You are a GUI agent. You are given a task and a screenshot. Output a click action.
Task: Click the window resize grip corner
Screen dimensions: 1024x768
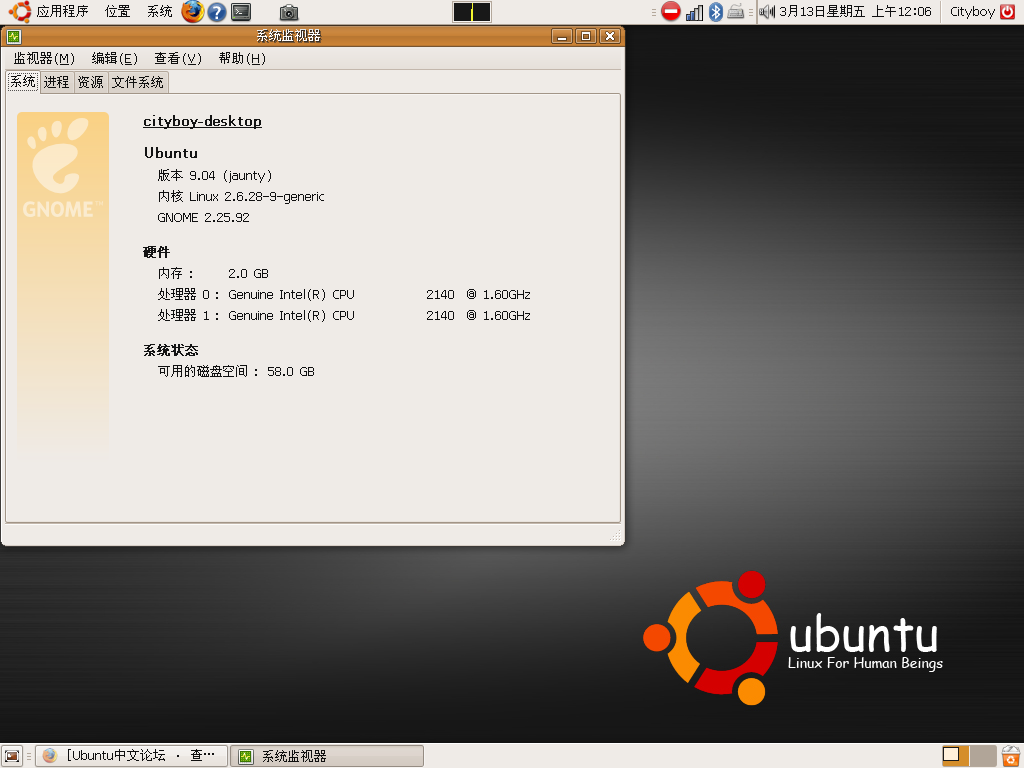pyautogui.click(x=615, y=536)
